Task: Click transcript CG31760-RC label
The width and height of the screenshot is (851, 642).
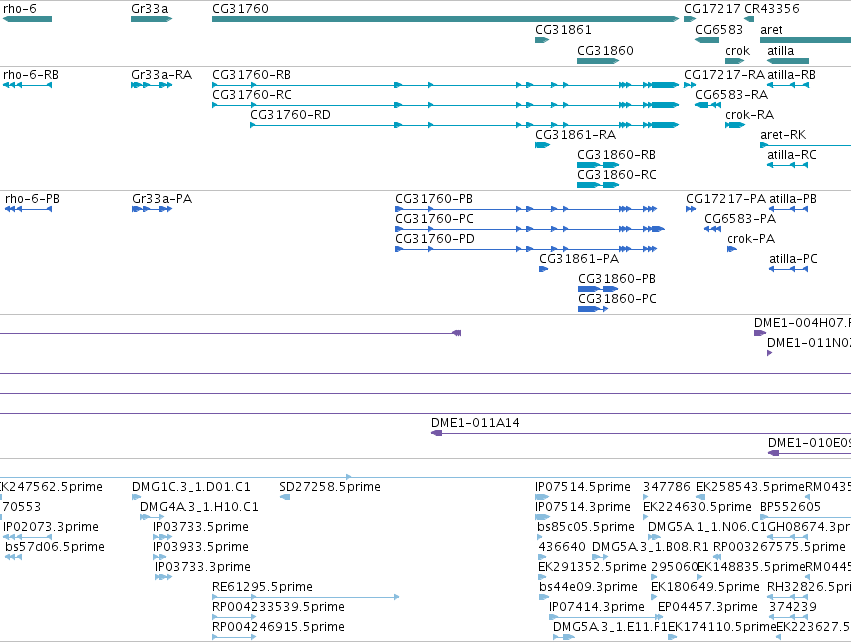Action: [x=251, y=95]
